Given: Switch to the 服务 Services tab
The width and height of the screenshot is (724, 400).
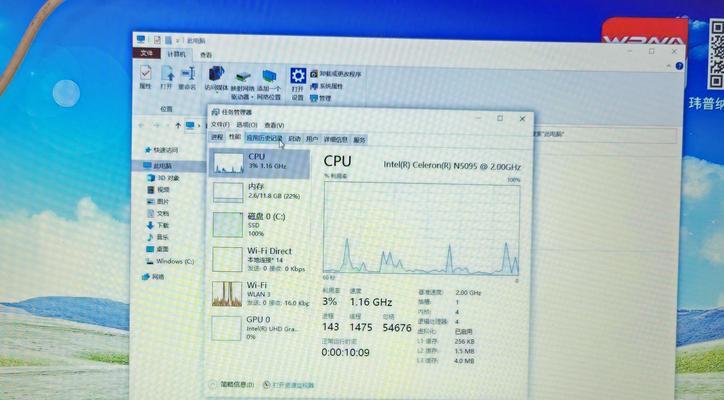Looking at the screenshot, I should [x=359, y=139].
